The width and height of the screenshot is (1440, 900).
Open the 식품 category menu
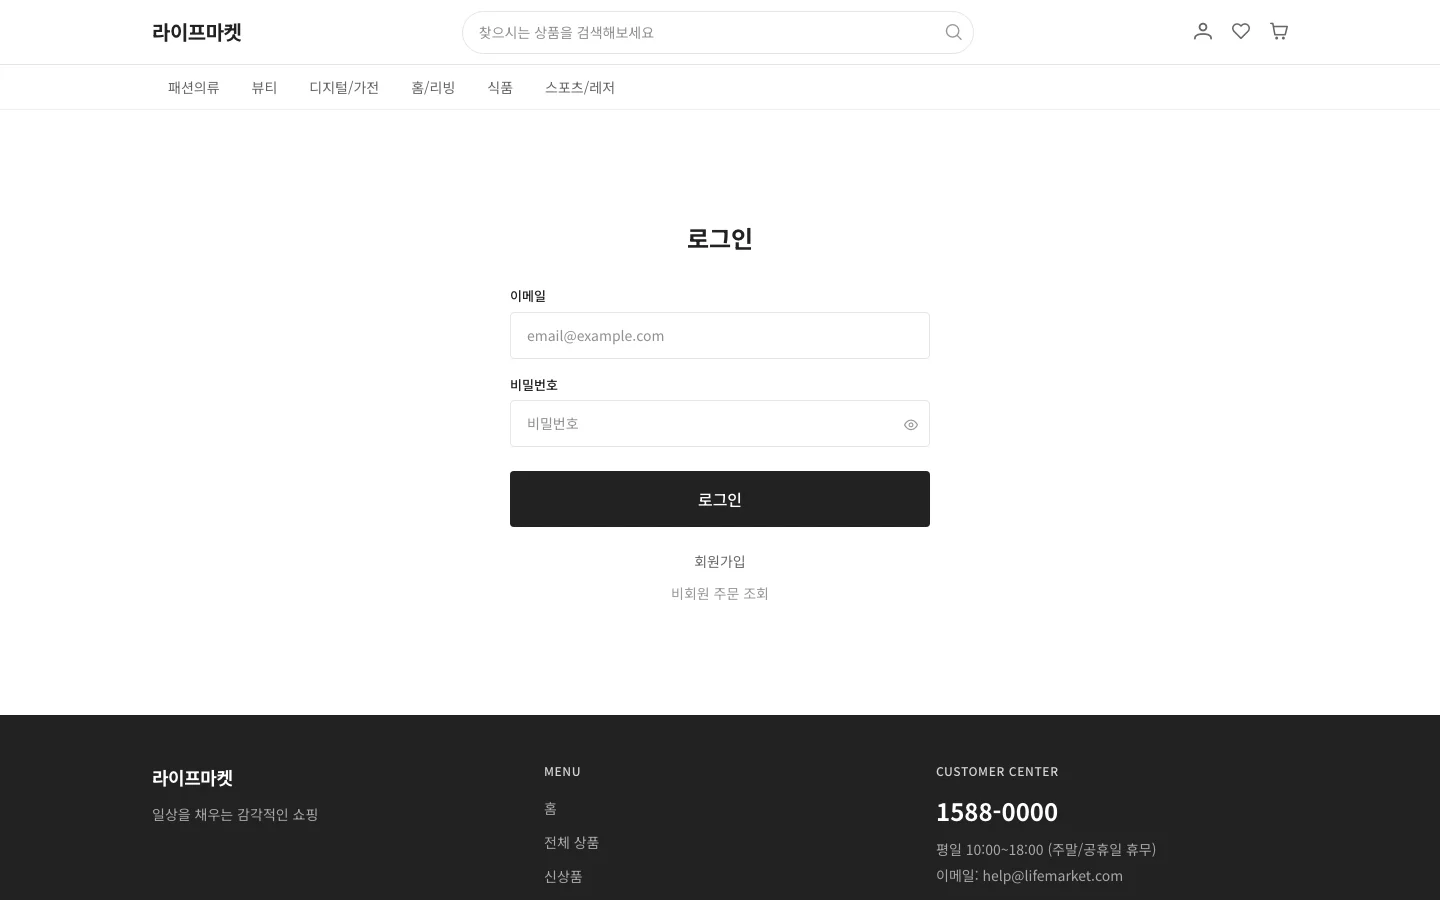500,87
